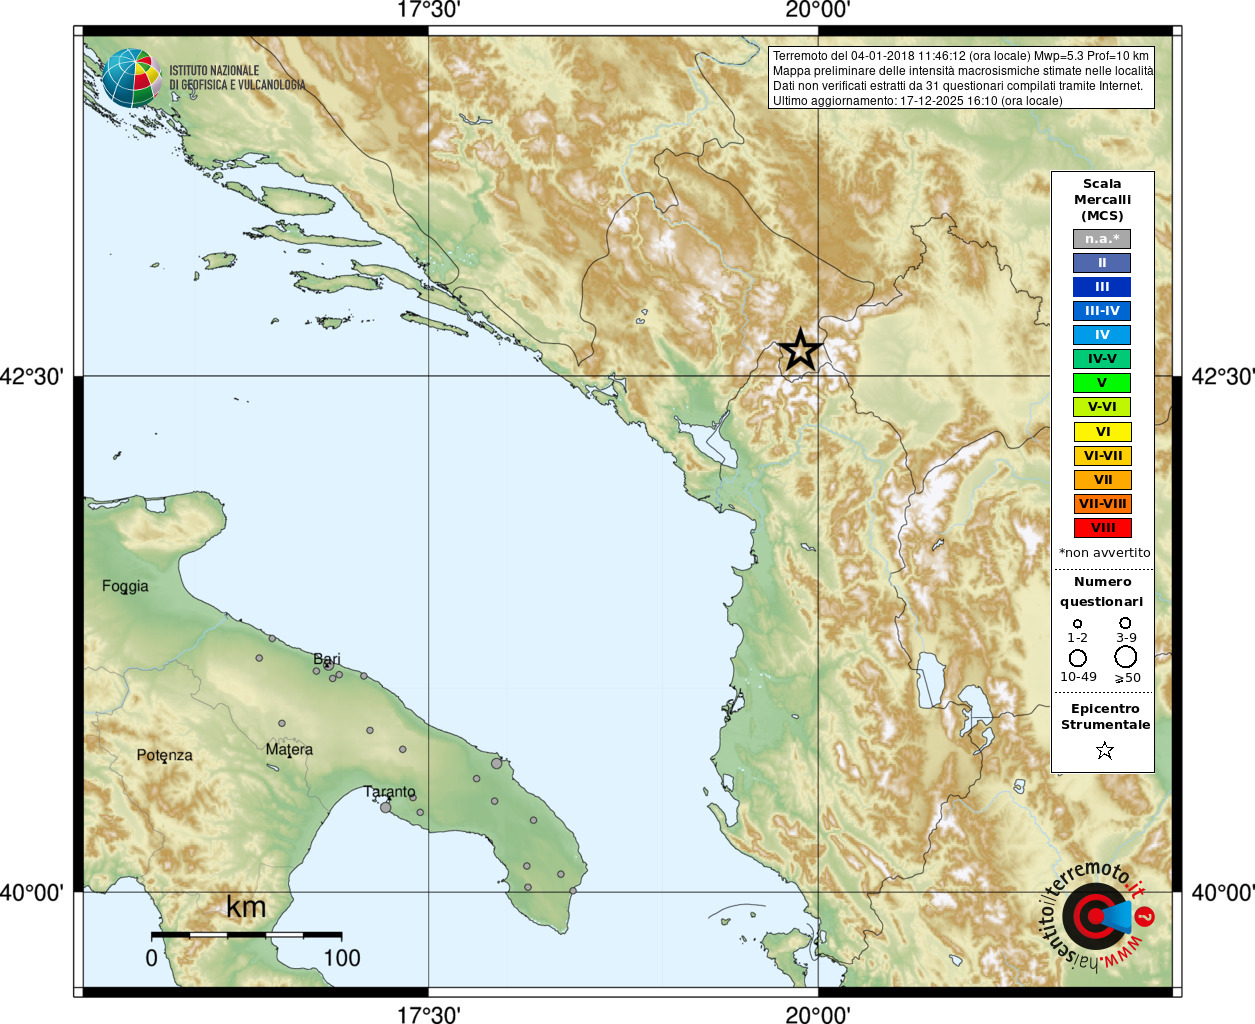Click the Dati non verificati info line

(x=958, y=86)
